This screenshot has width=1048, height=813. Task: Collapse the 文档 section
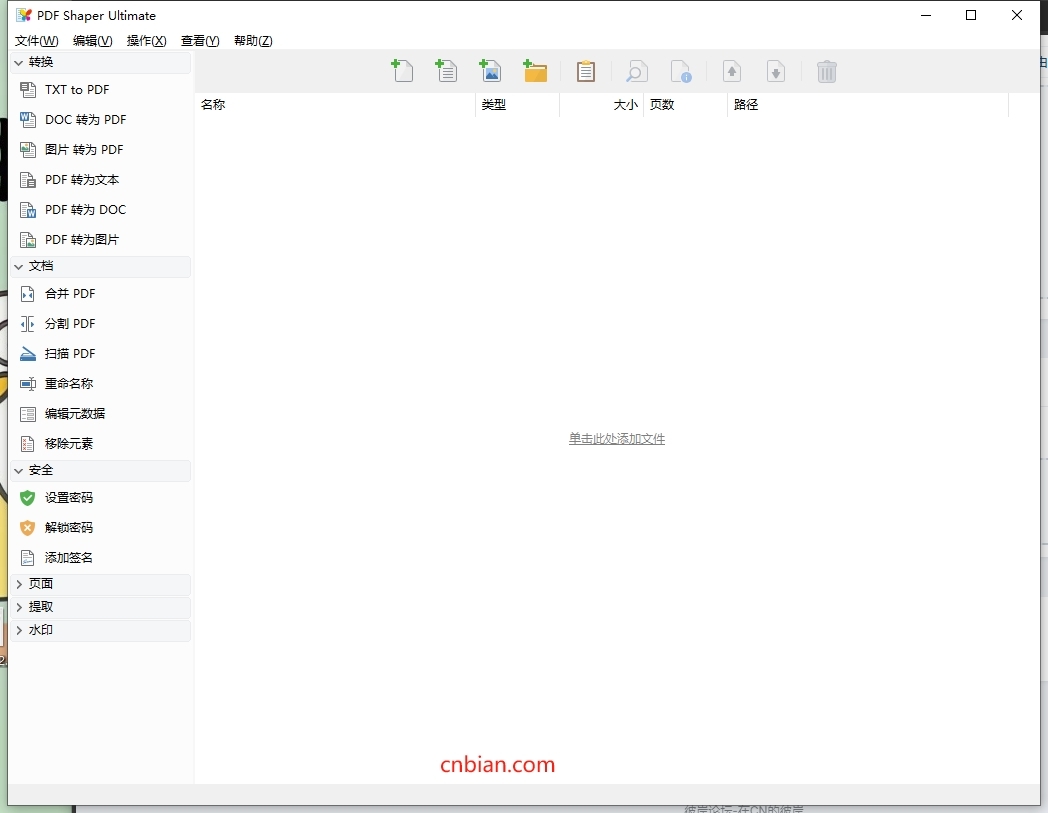(101, 266)
